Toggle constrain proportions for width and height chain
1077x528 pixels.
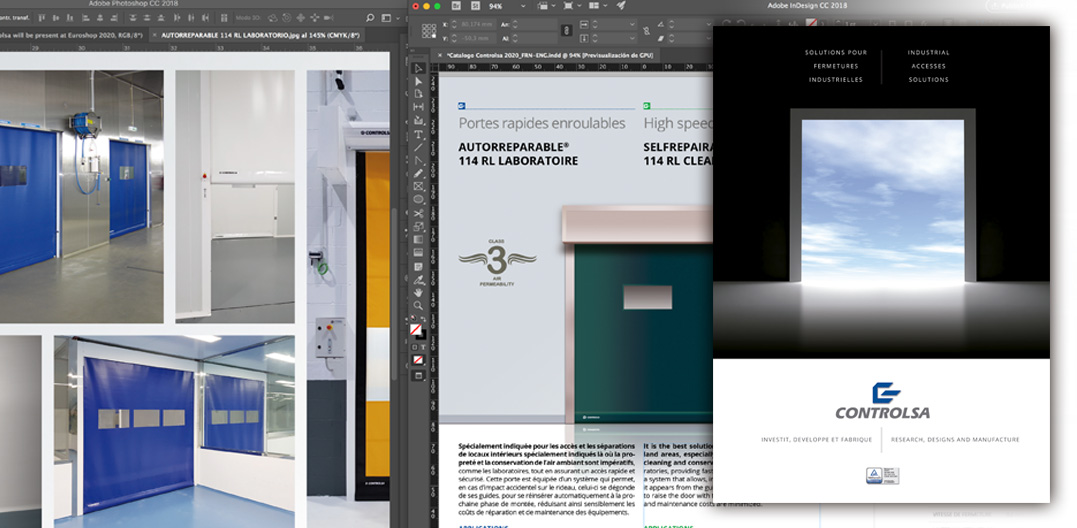point(567,30)
